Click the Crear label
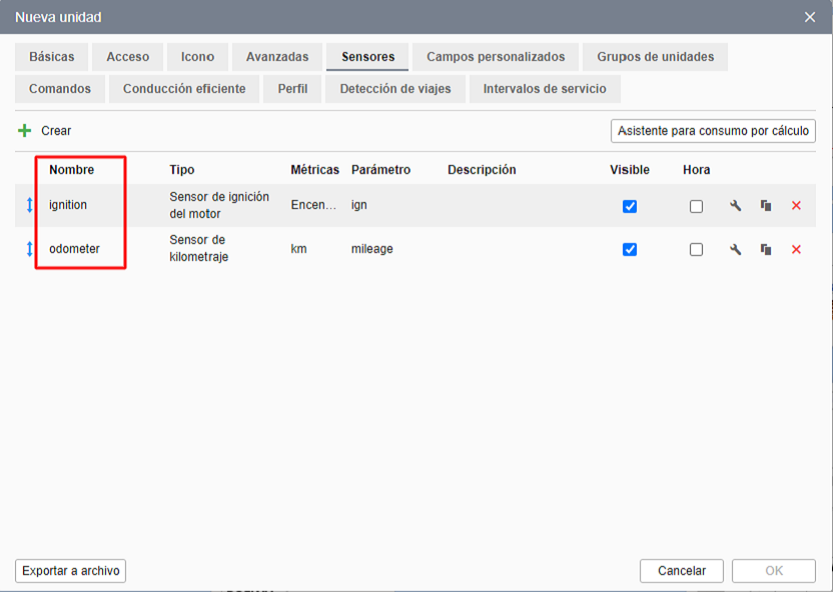Image resolution: width=833 pixels, height=592 pixels. 56,131
